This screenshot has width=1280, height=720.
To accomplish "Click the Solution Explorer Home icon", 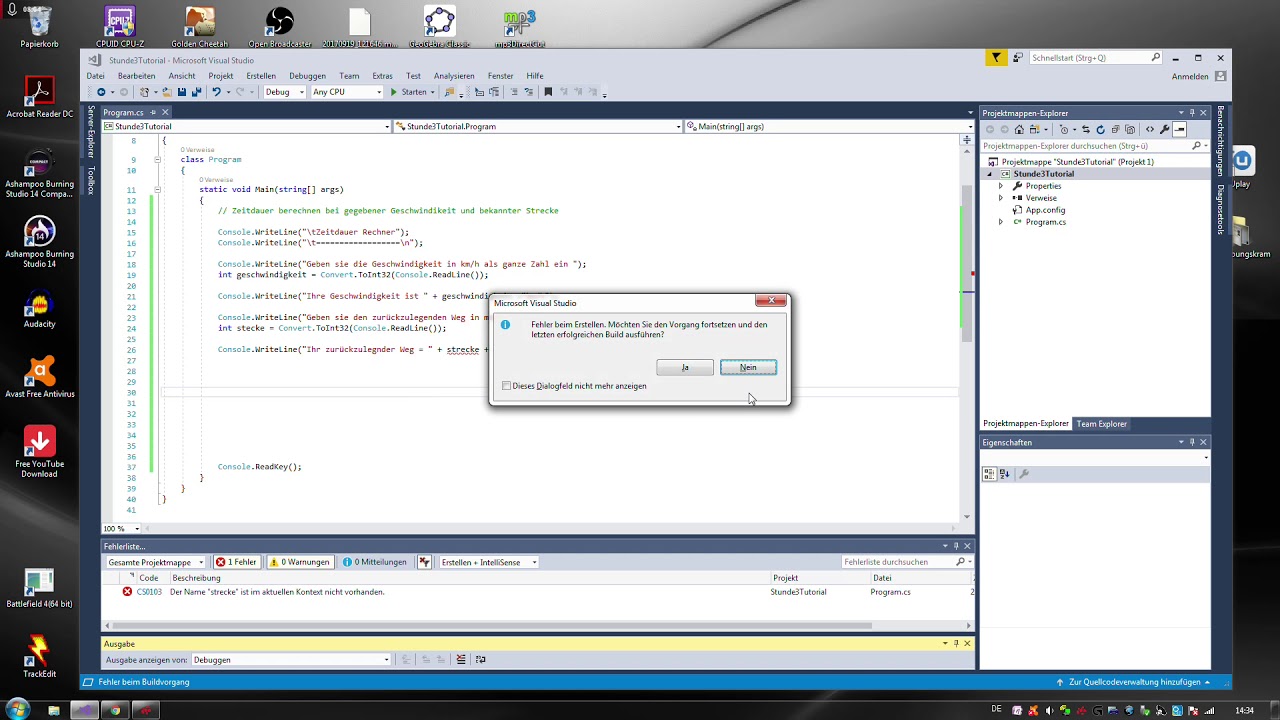I will (1019, 129).
